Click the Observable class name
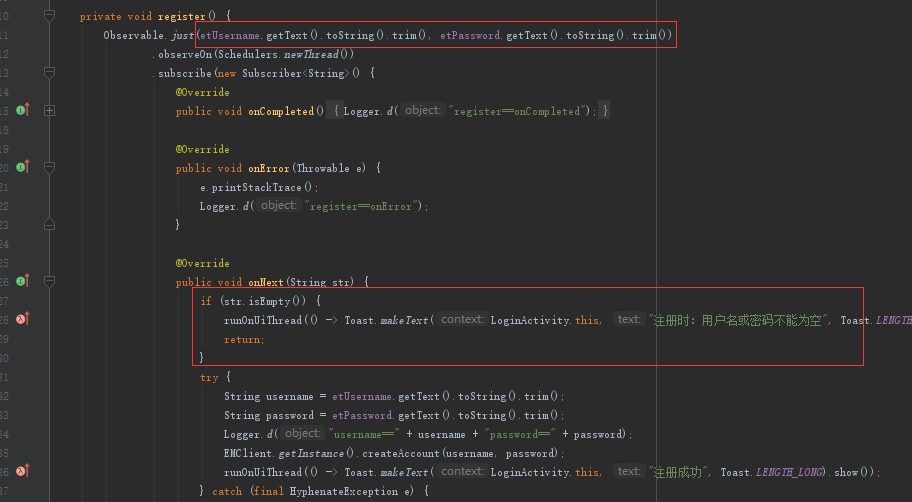 (134, 35)
